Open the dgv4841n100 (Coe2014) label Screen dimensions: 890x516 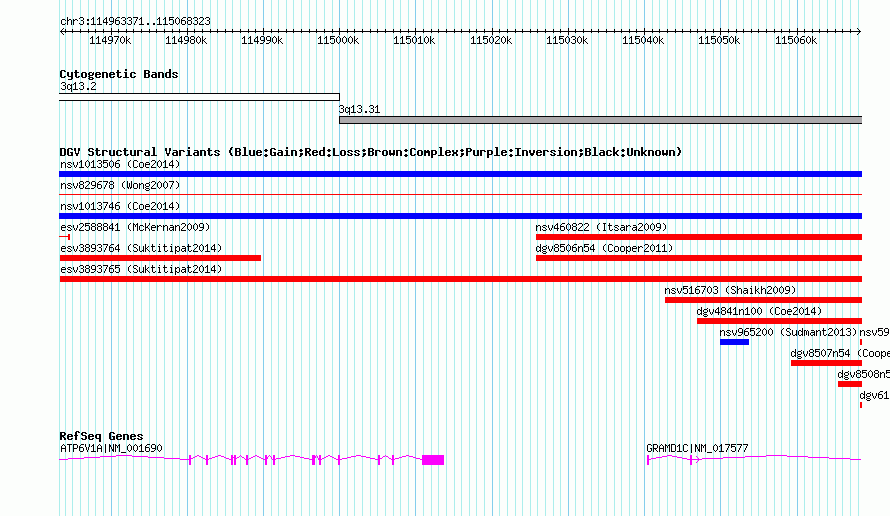[759, 311]
